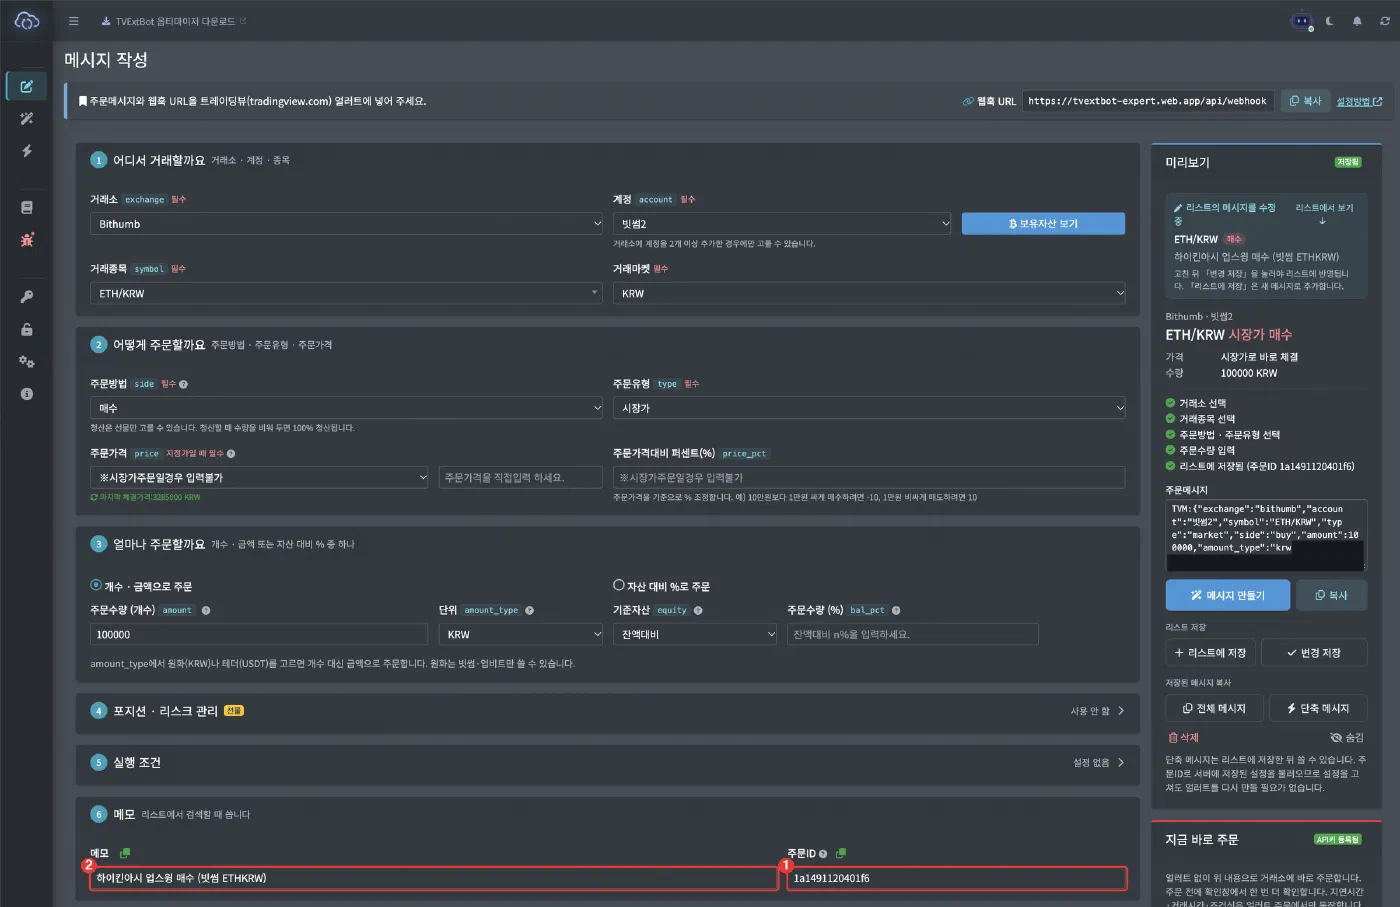Toggle dark mode moon icon
Viewport: 1400px width, 907px height.
(1329, 21)
